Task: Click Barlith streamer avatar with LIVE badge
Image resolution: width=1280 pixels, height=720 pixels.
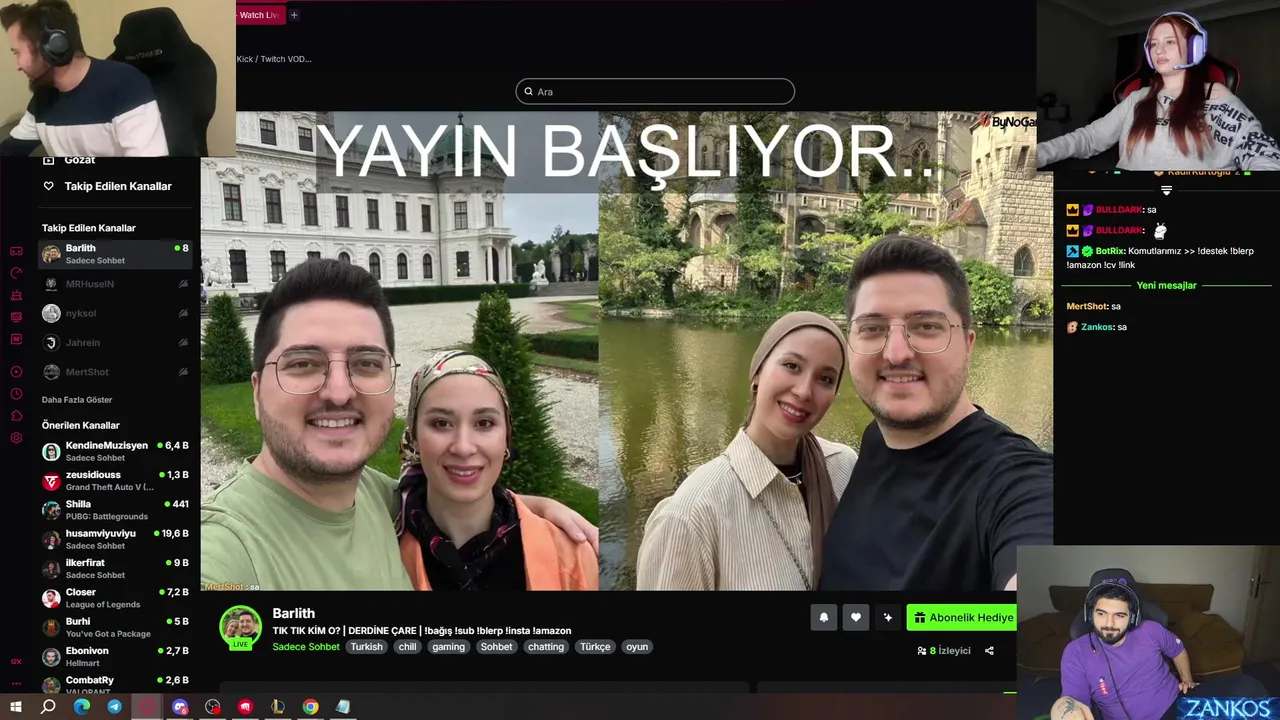Action: point(241,628)
